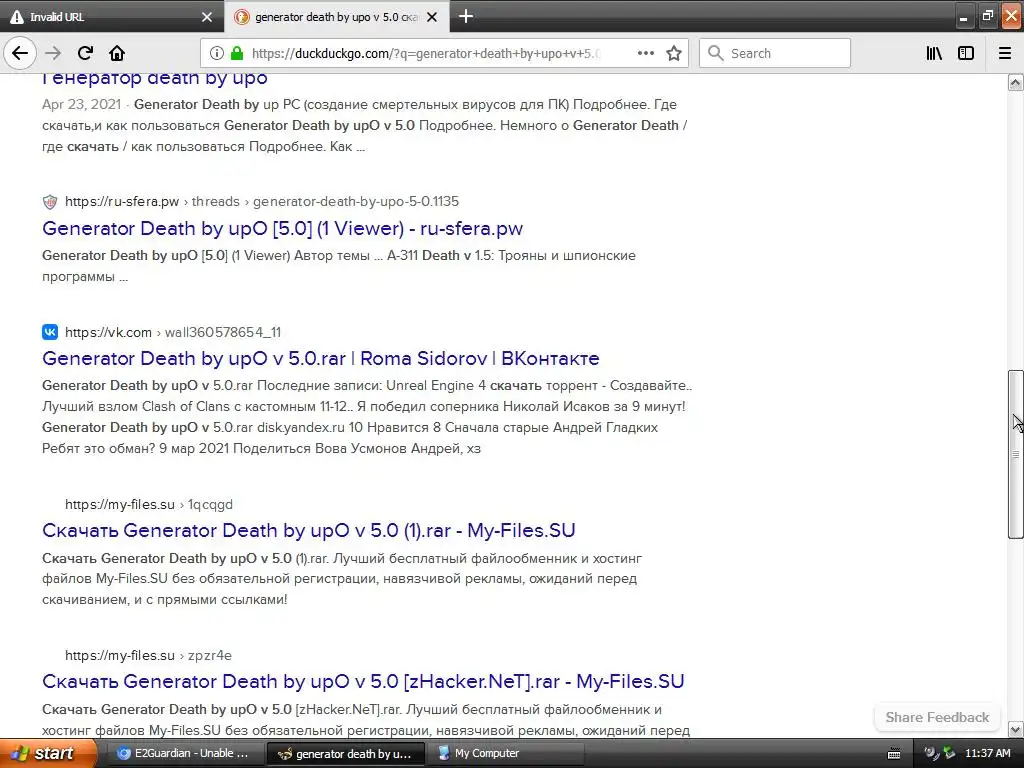The height and width of the screenshot is (768, 1024).
Task: Minimize the Firefox window
Action: click(963, 16)
